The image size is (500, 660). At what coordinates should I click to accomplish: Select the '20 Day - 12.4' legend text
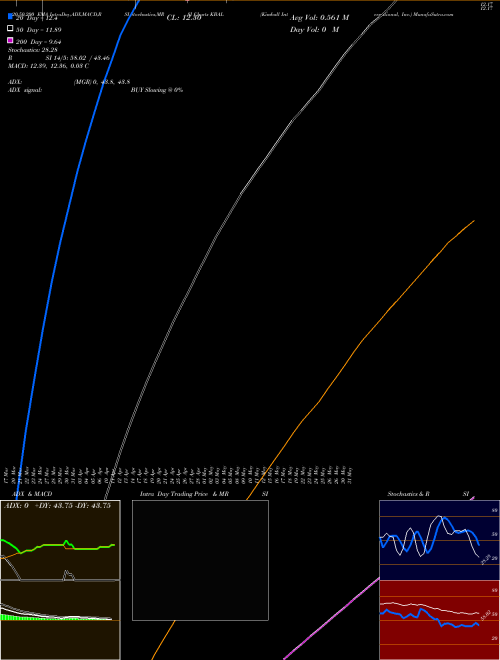tap(36, 18)
